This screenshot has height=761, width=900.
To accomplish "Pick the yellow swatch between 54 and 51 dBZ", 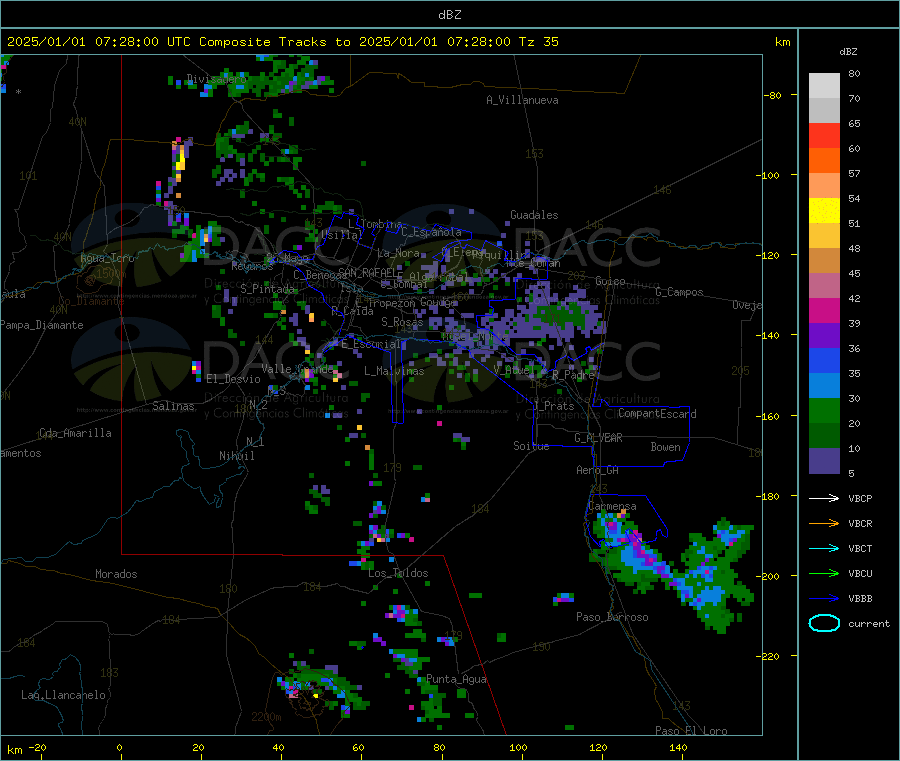I will pyautogui.click(x=824, y=211).
